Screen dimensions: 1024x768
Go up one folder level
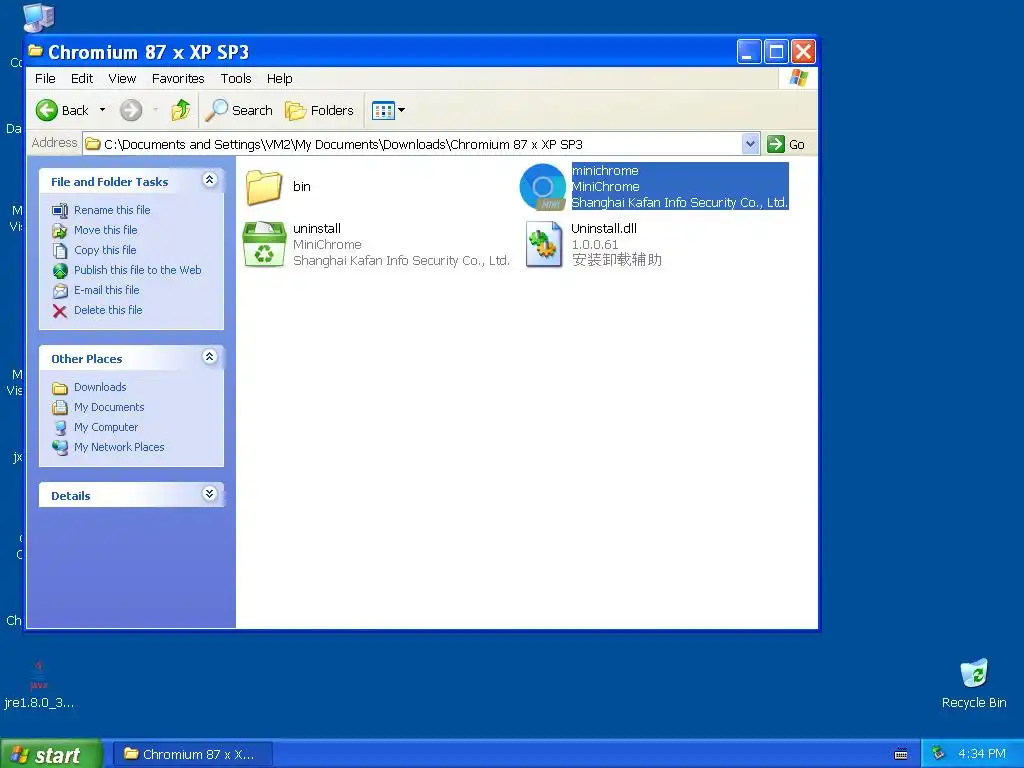coord(180,110)
